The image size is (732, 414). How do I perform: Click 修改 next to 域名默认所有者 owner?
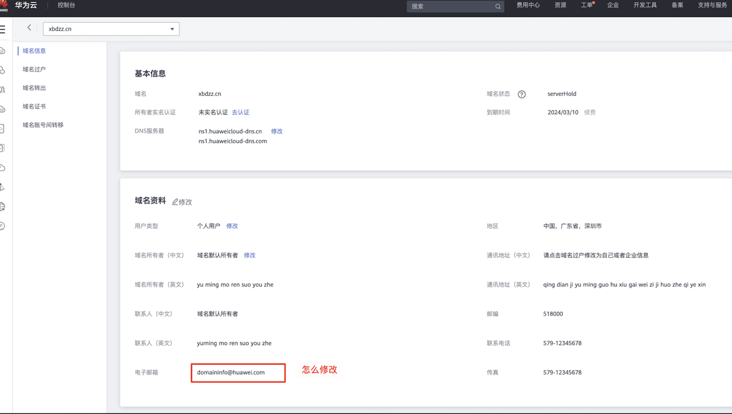tap(250, 255)
